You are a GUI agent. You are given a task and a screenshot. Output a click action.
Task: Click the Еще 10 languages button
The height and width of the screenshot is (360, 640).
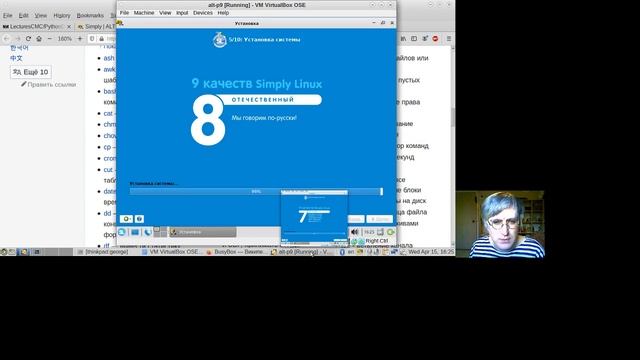[31, 72]
